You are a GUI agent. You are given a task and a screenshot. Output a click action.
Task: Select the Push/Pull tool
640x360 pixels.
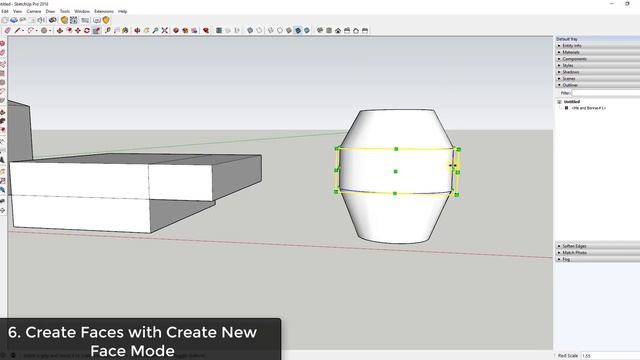60,31
